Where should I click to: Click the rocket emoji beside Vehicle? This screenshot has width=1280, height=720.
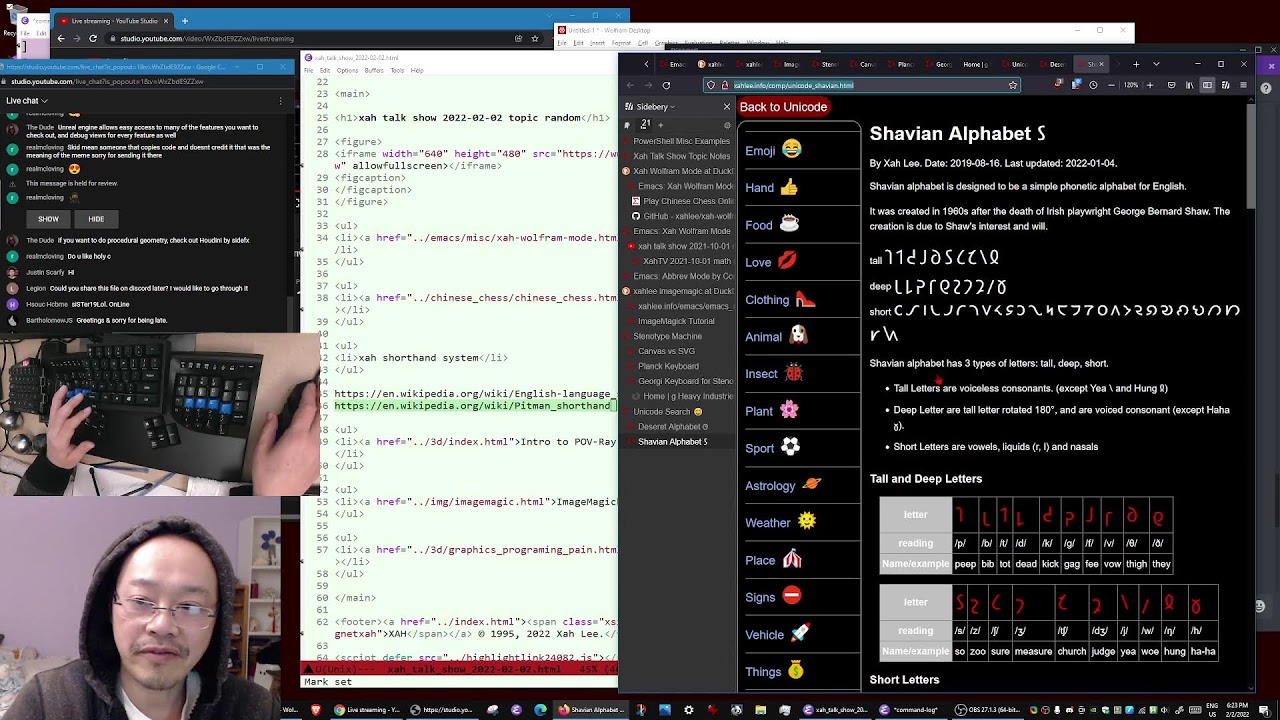pyautogui.click(x=800, y=634)
